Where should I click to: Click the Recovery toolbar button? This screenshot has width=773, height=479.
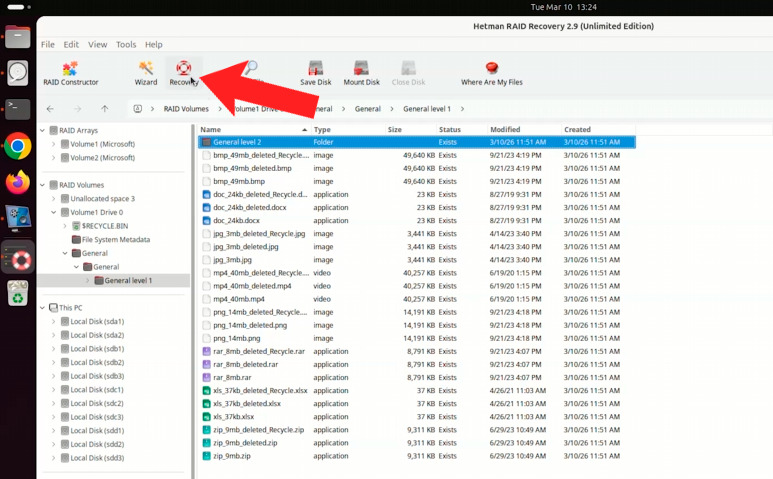pyautogui.click(x=183, y=73)
